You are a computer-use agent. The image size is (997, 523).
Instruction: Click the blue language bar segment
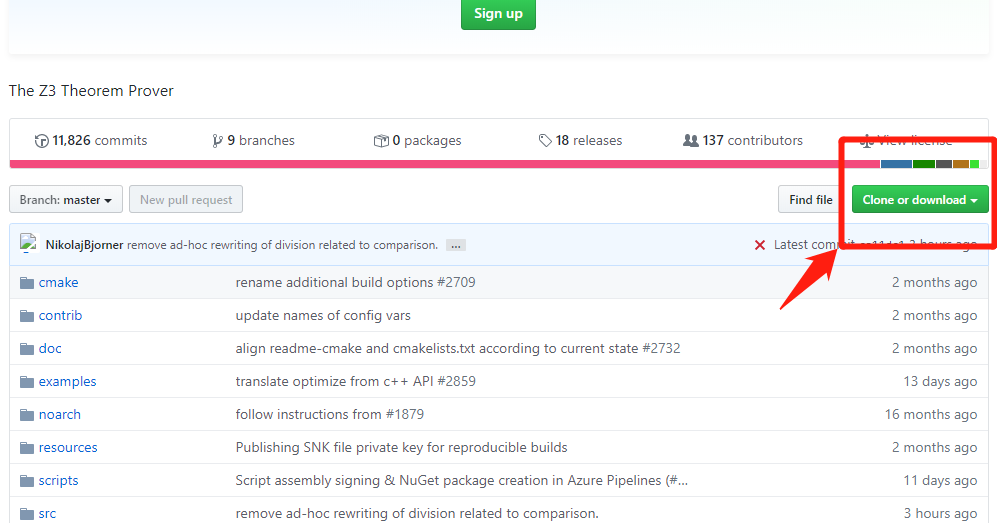click(897, 164)
